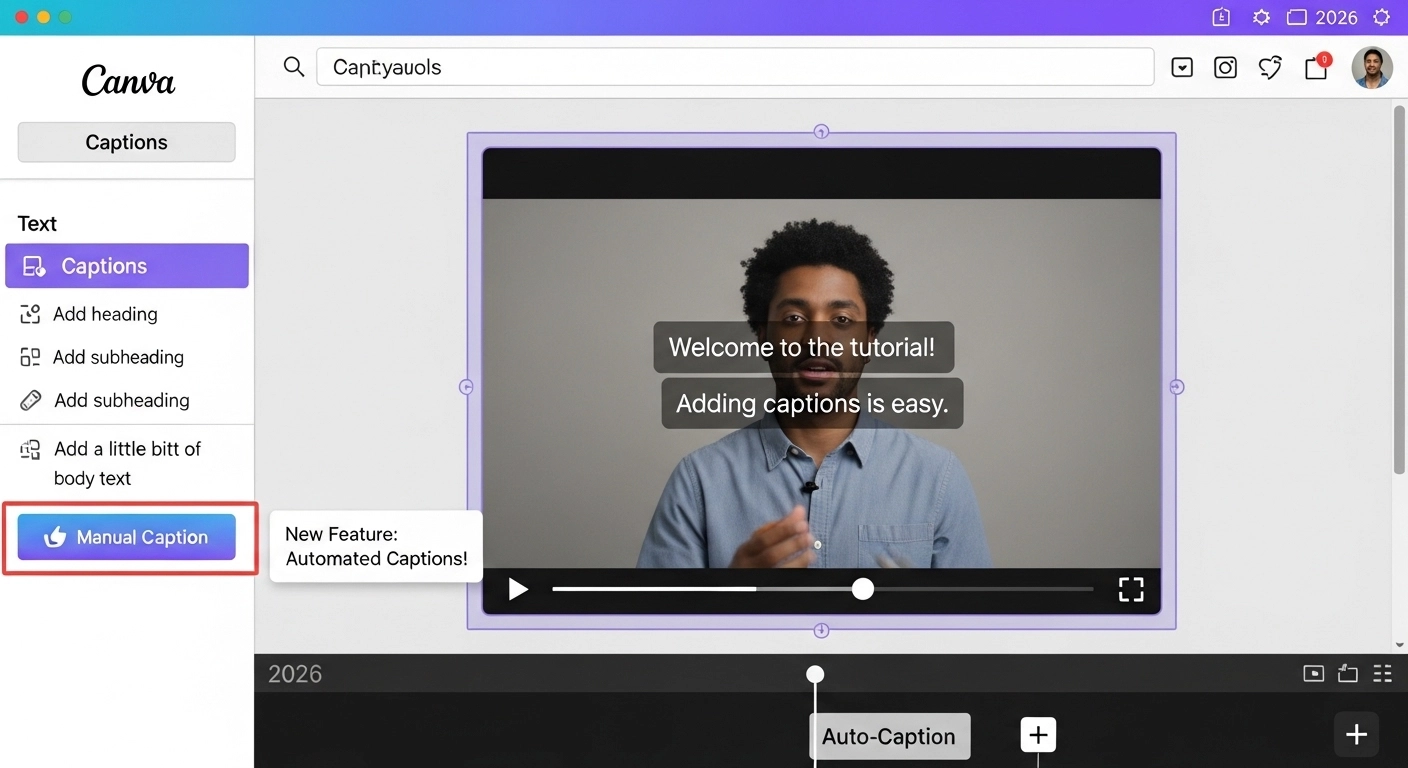Click the heart icon in top toolbar
This screenshot has width=1408, height=768.
click(1270, 68)
